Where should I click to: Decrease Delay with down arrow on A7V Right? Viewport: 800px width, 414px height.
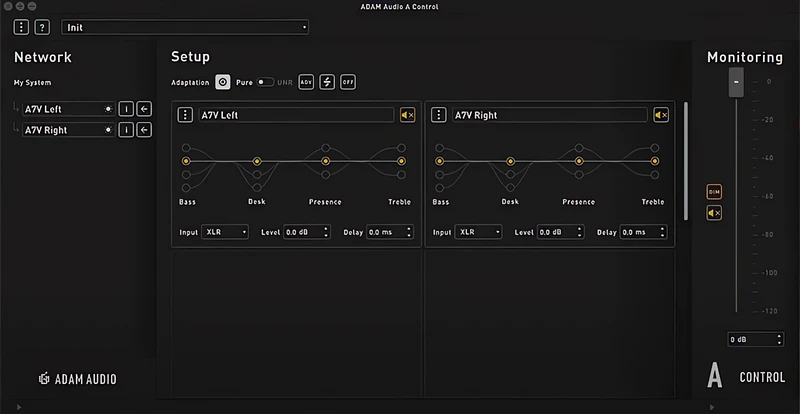pyautogui.click(x=663, y=236)
